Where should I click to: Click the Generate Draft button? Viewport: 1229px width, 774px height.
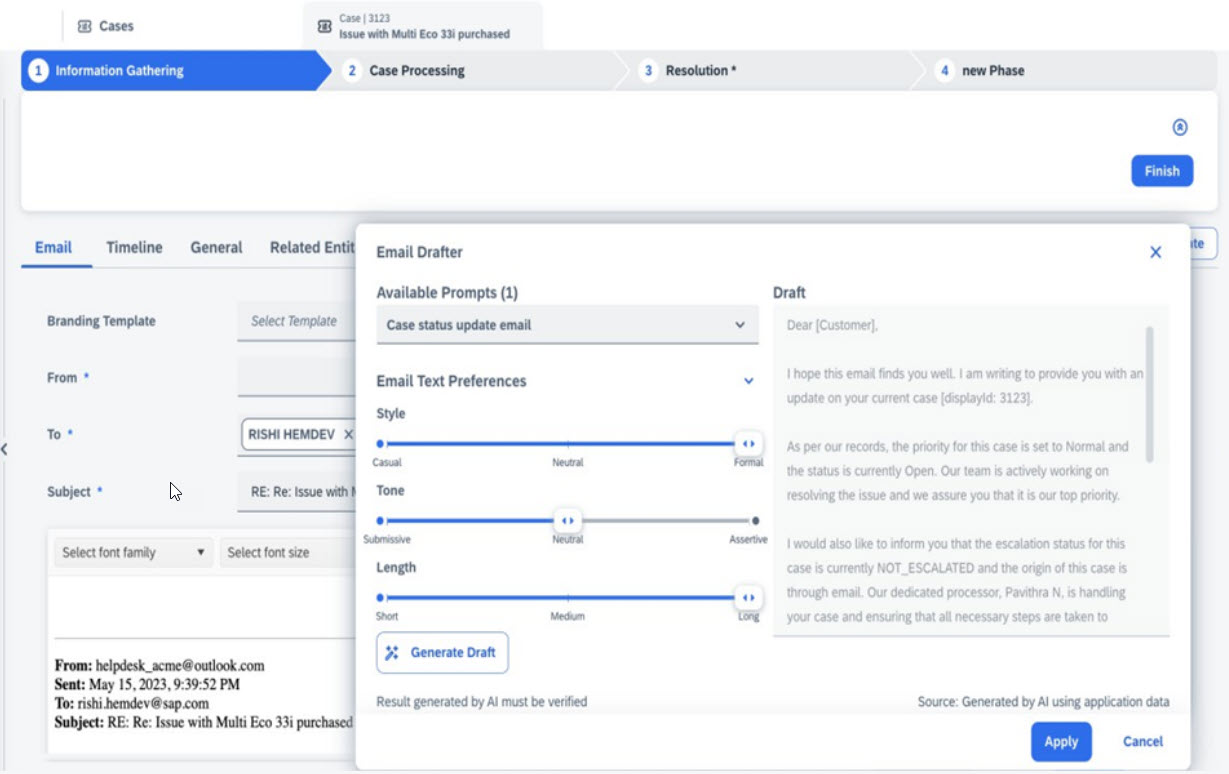[x=442, y=652]
